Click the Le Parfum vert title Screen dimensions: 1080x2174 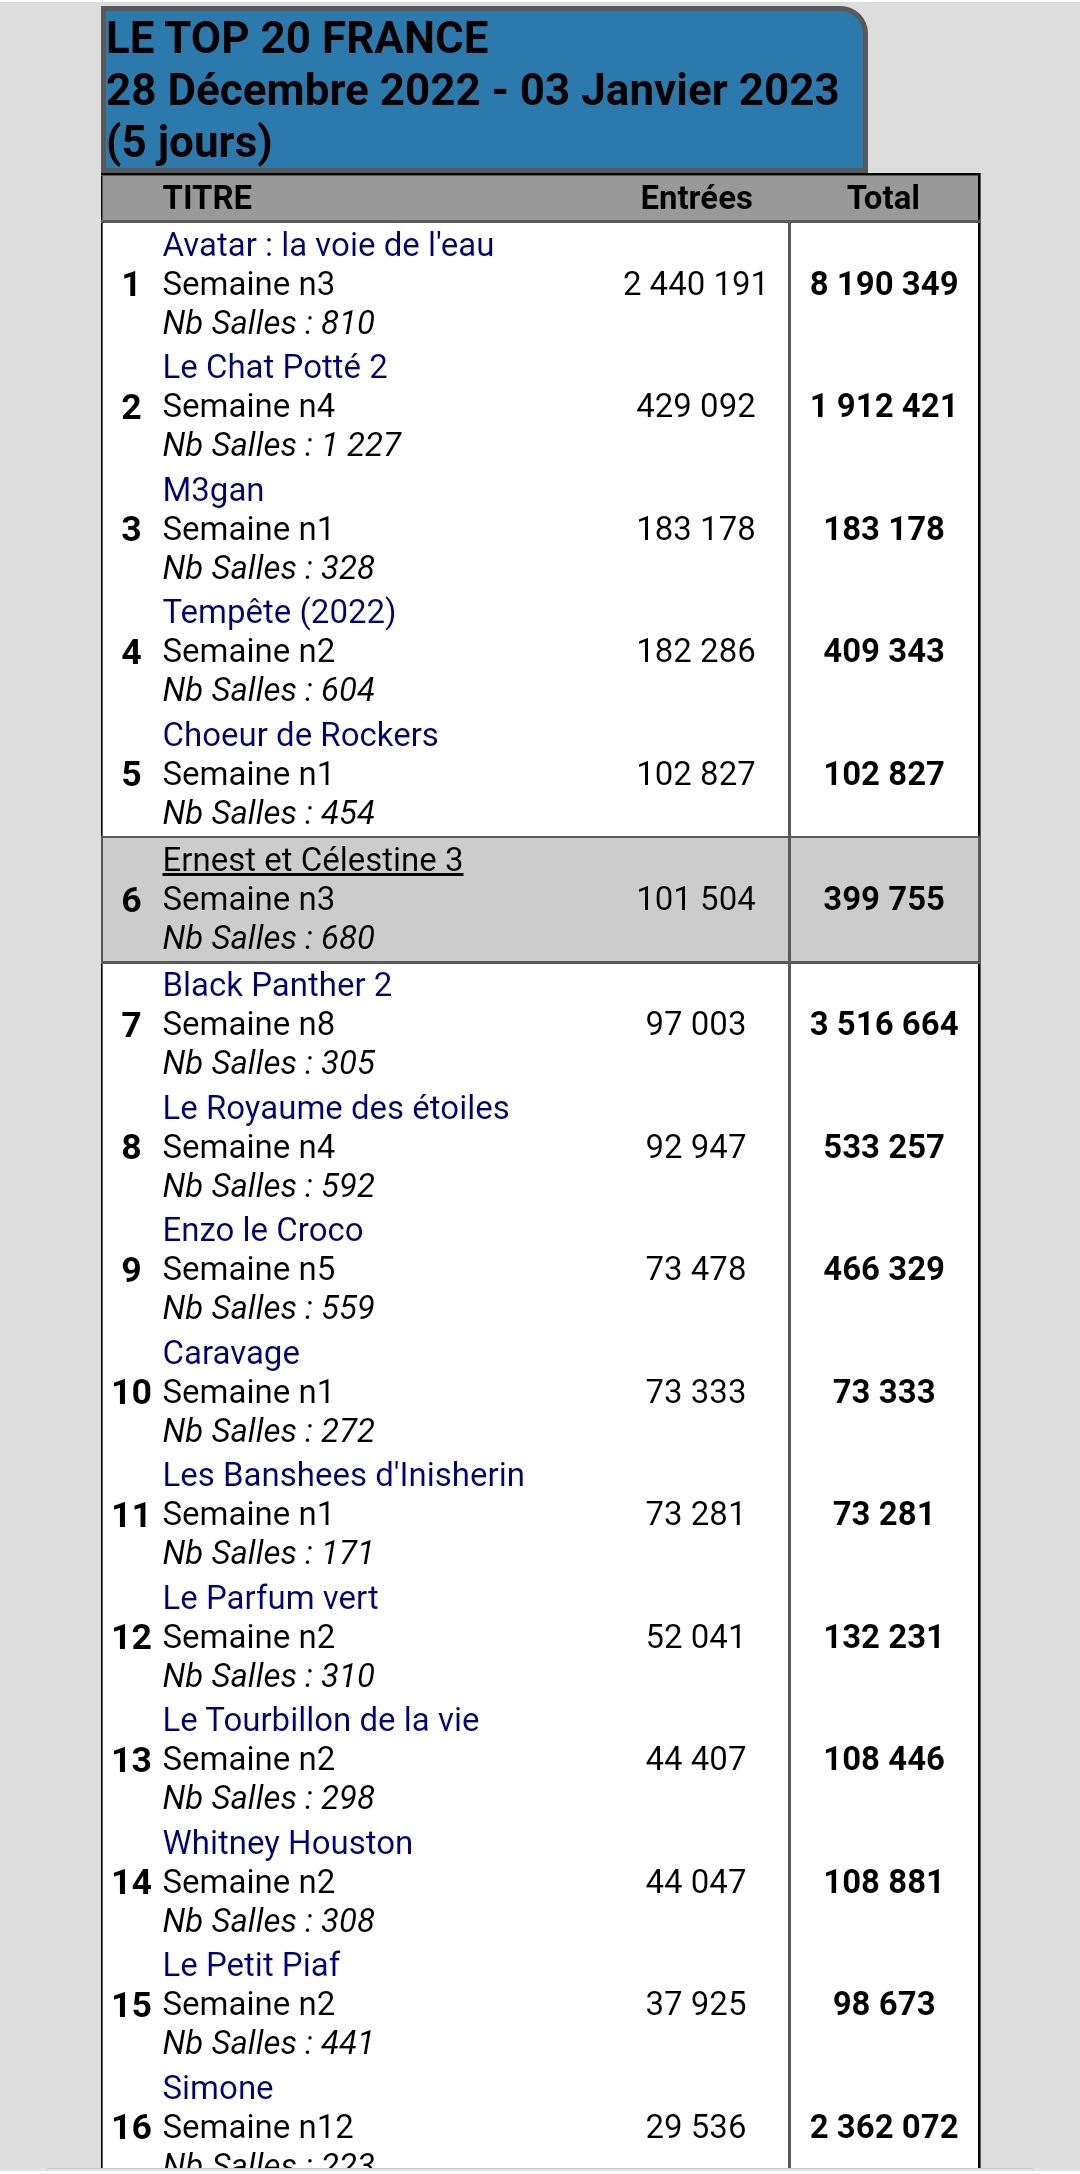point(270,1598)
